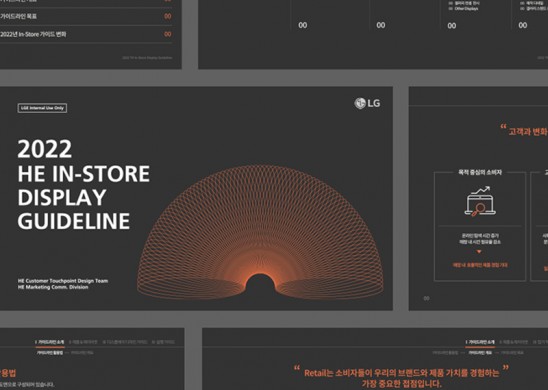The width and height of the screenshot is (548, 390).
Task: Click the LG logo on title slide
Action: 367,103
